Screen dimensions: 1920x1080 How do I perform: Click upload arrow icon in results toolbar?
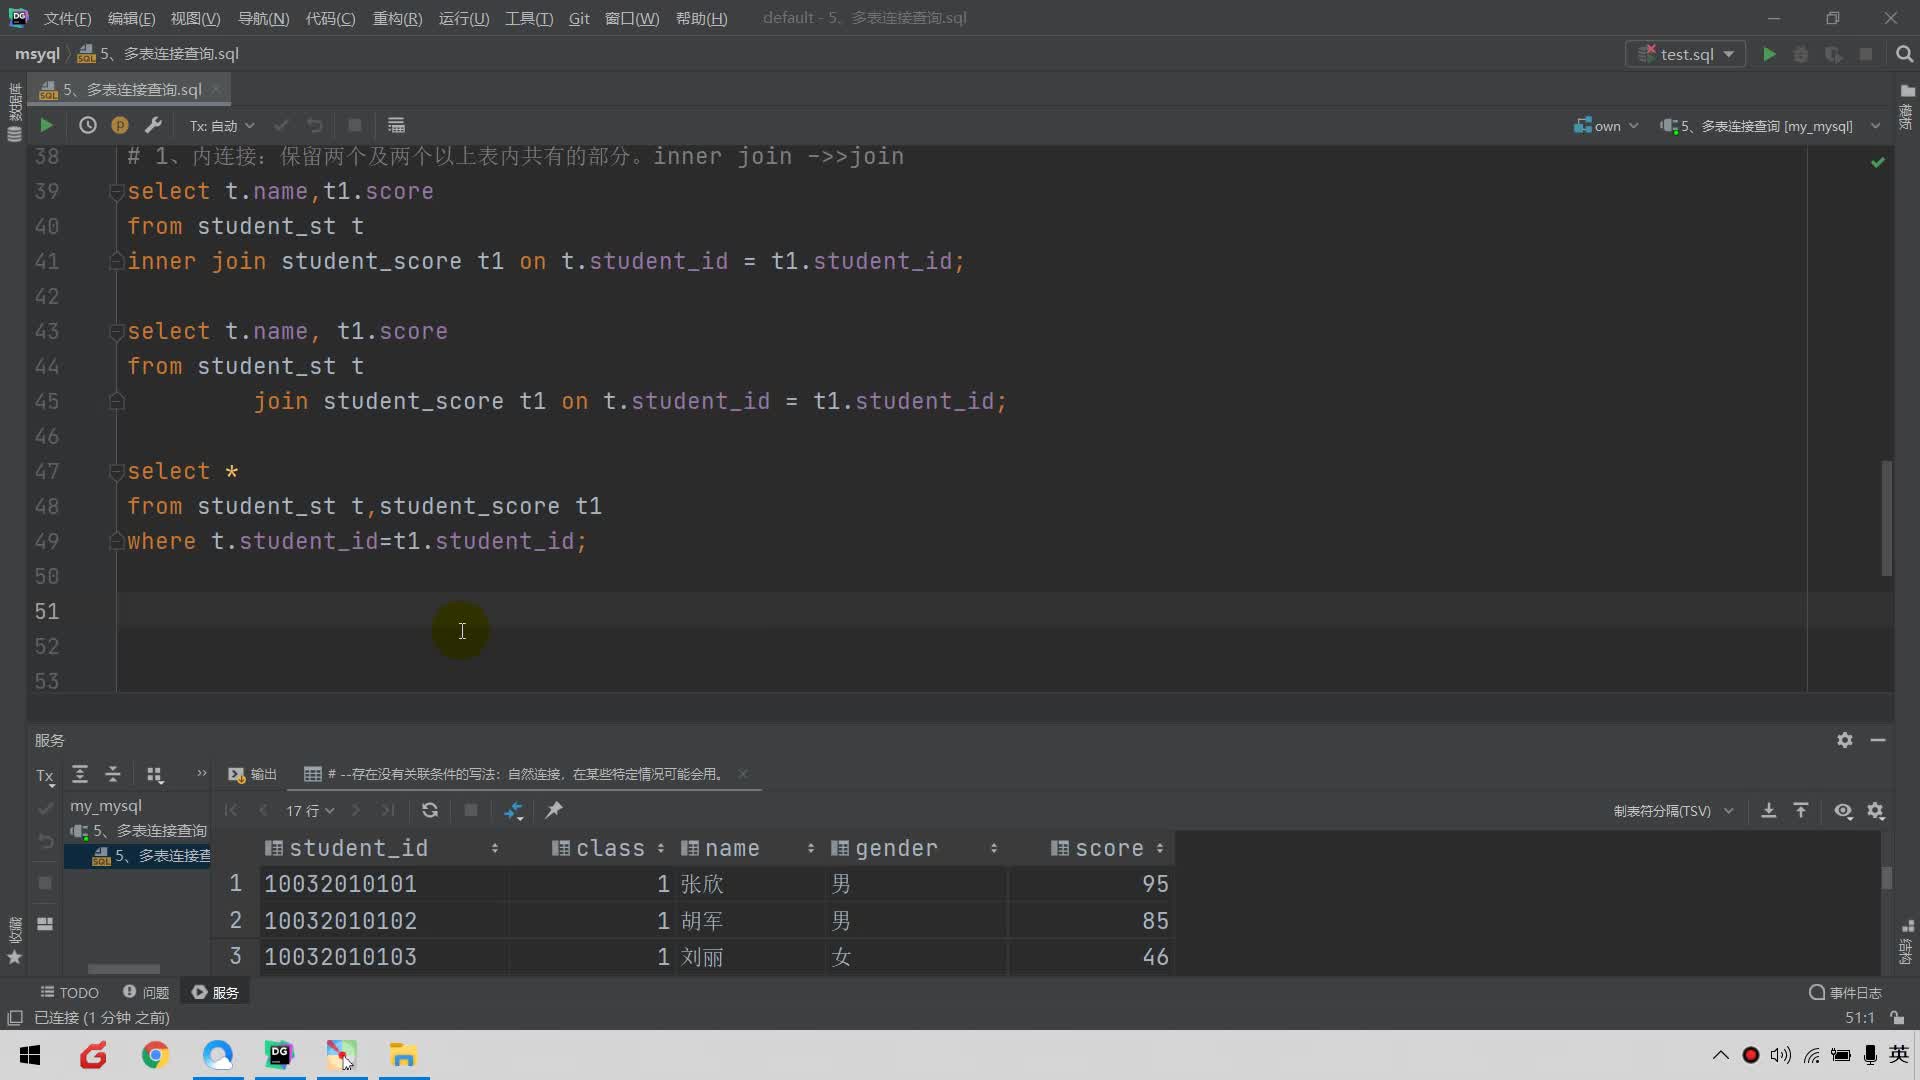1801,810
